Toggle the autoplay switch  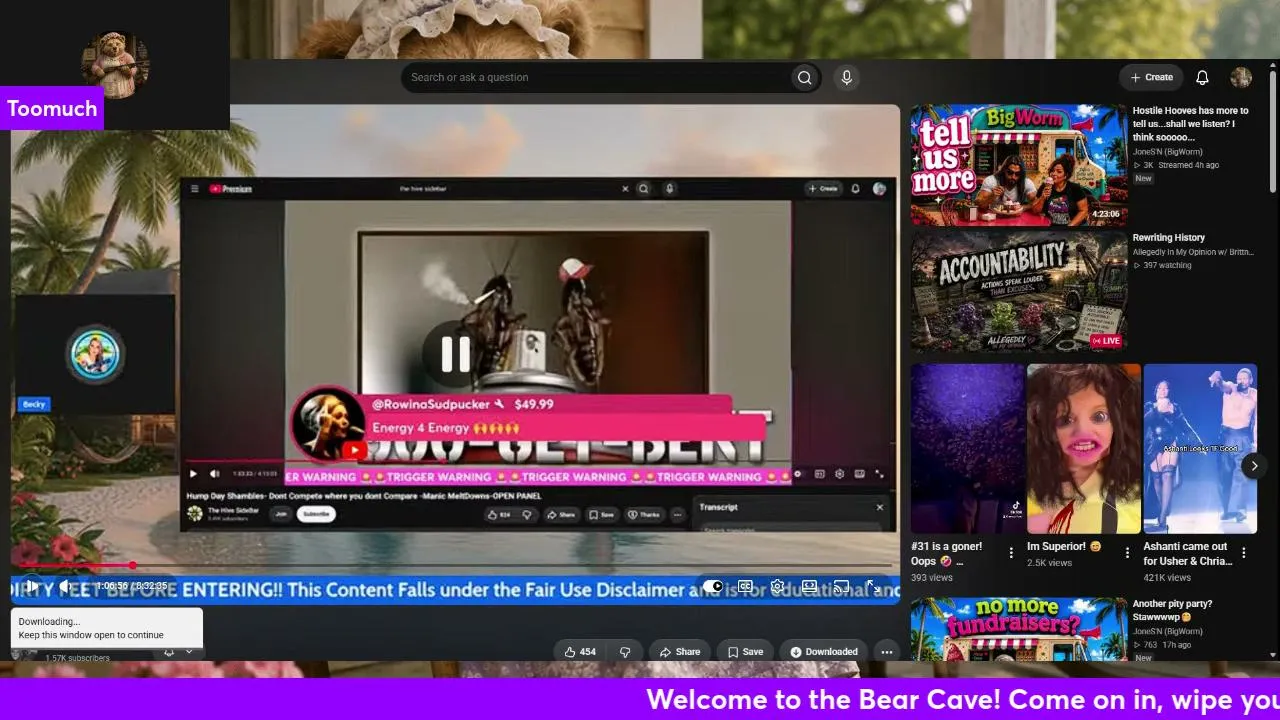pos(713,587)
